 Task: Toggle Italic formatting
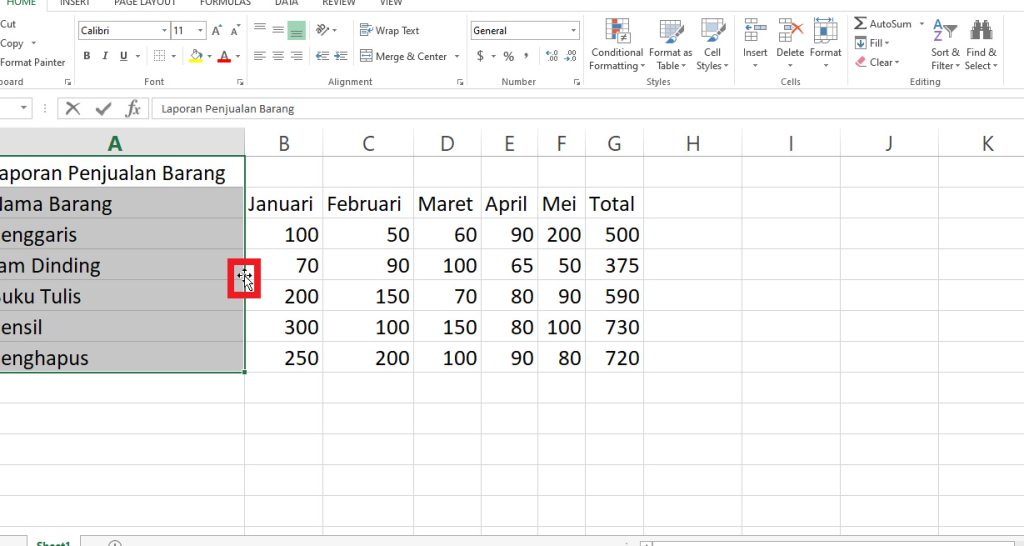(105, 56)
